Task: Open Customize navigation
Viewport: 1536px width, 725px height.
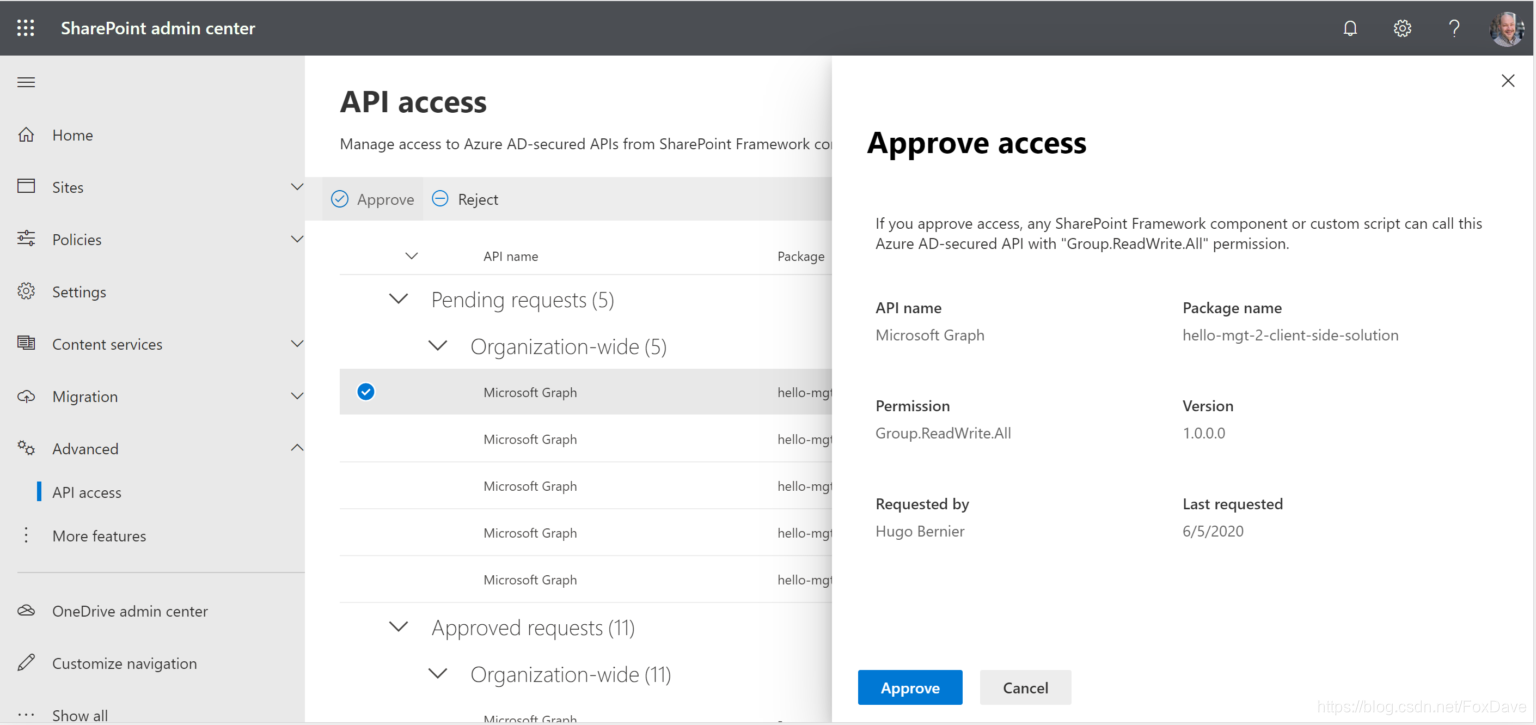Action: pos(125,663)
